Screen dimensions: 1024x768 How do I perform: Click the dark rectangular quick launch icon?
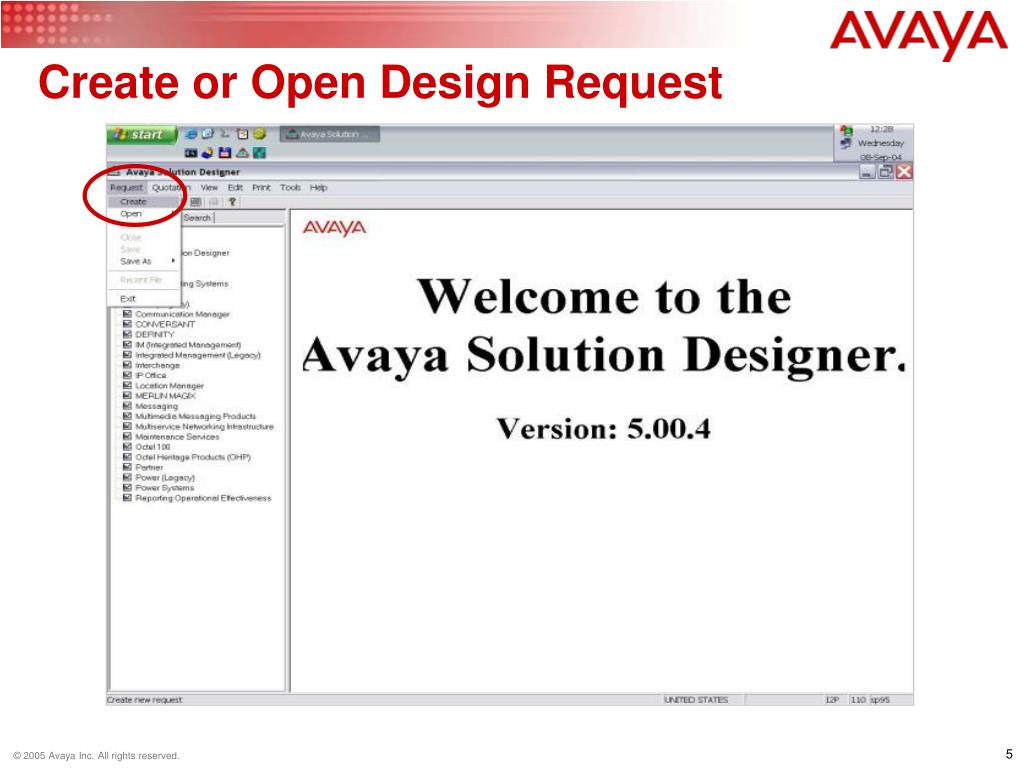[x=191, y=153]
